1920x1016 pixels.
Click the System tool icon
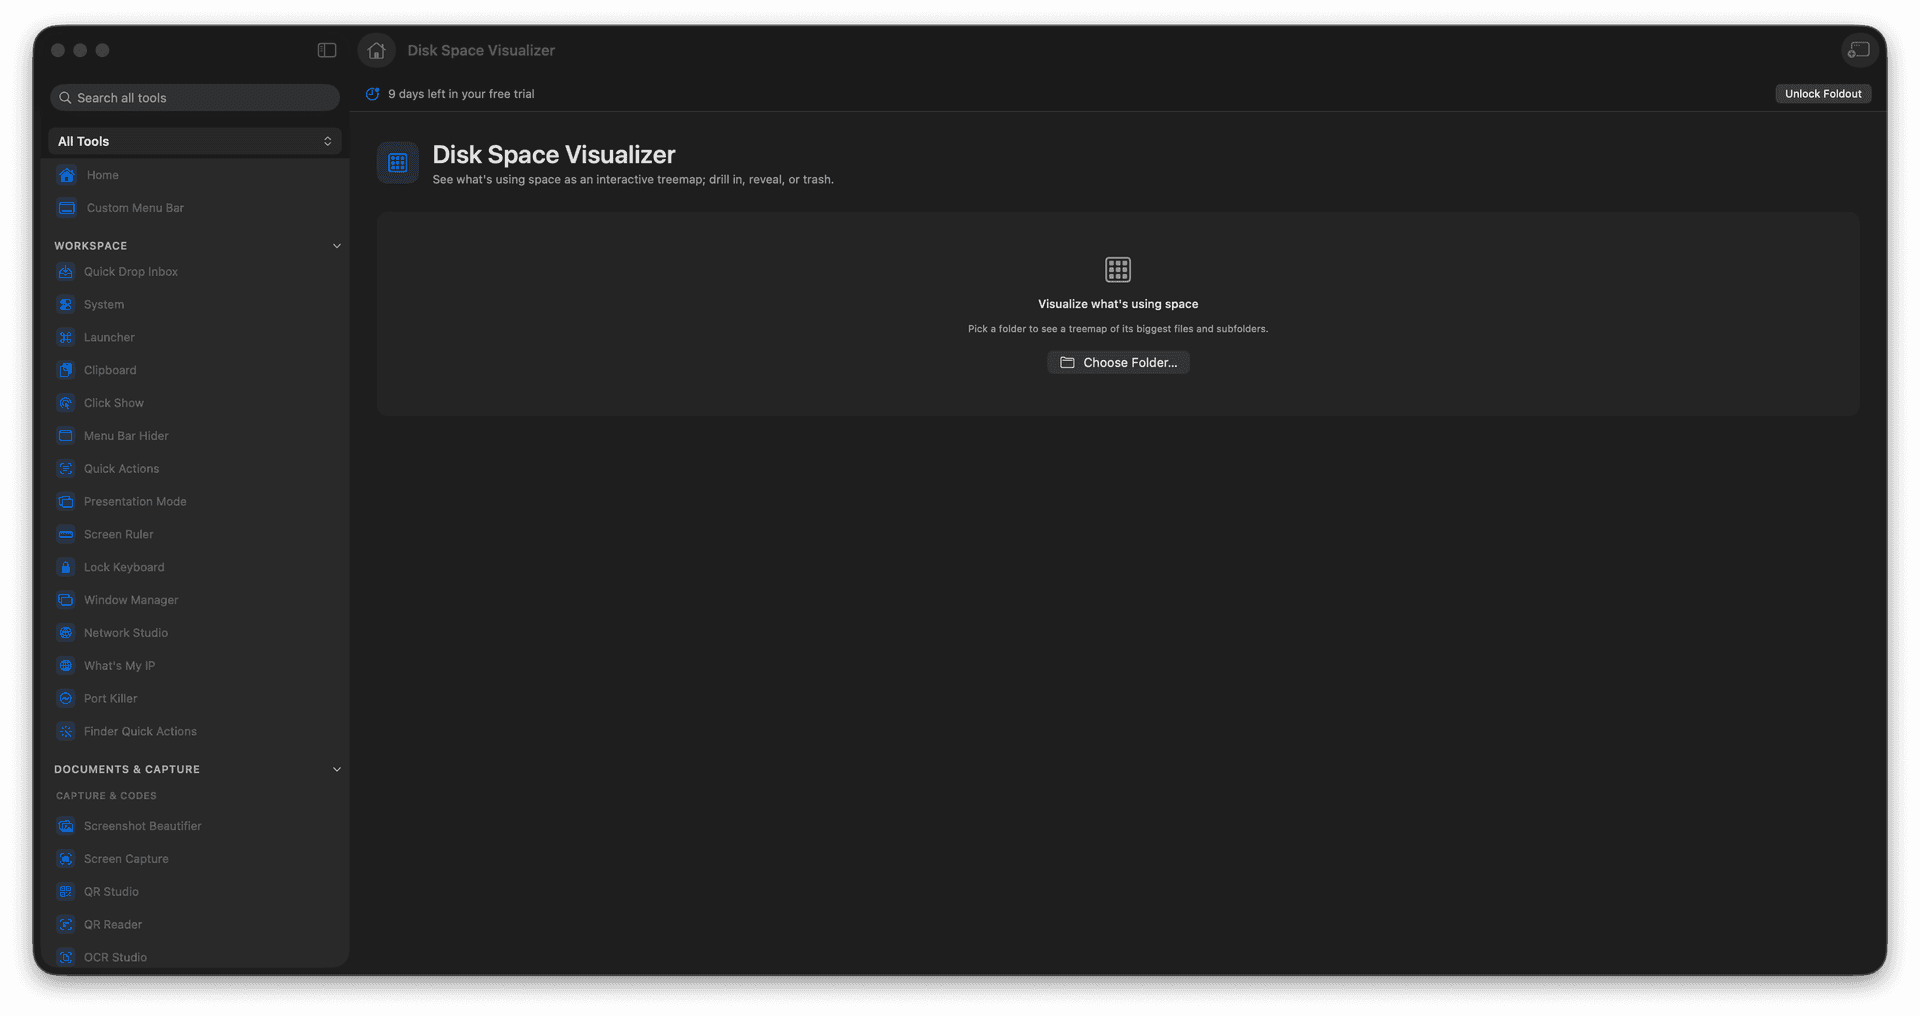point(66,305)
